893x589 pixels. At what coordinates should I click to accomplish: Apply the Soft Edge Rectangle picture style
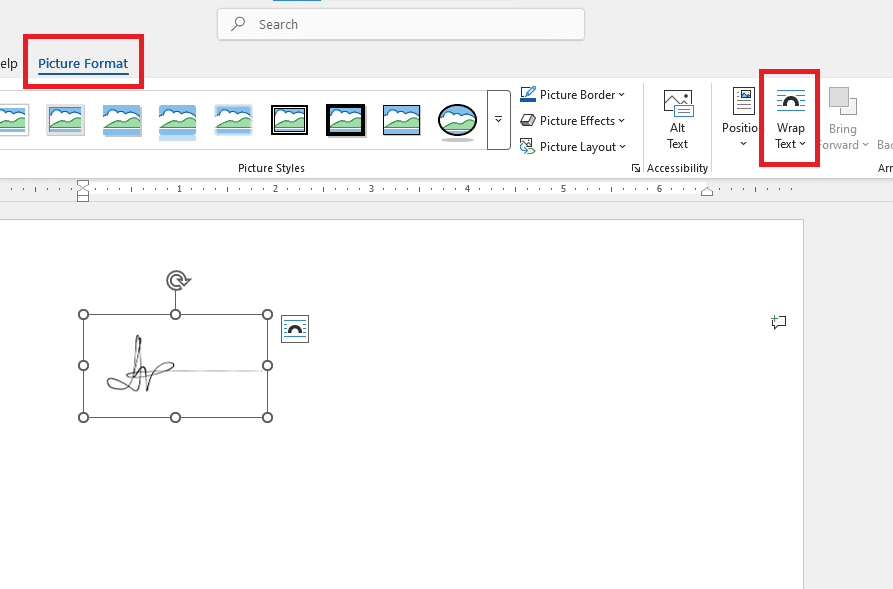233,120
